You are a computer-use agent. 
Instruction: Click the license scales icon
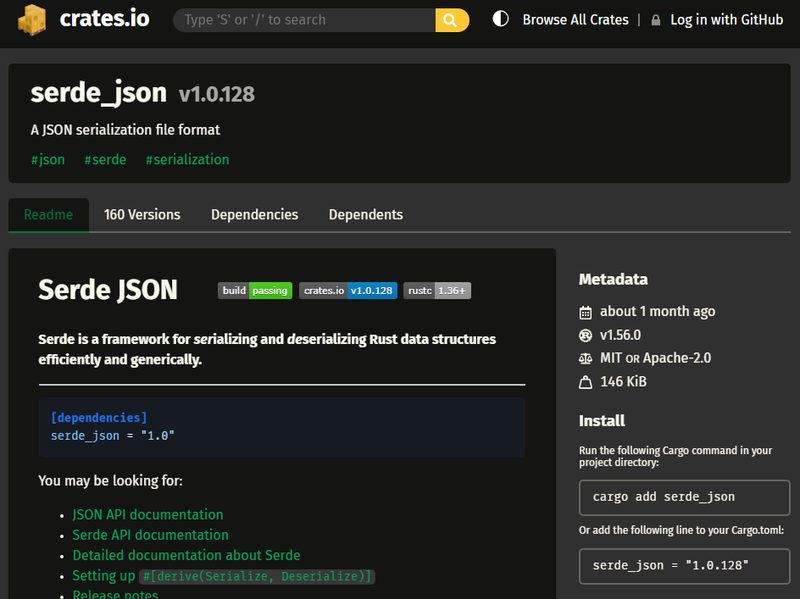[x=585, y=359]
